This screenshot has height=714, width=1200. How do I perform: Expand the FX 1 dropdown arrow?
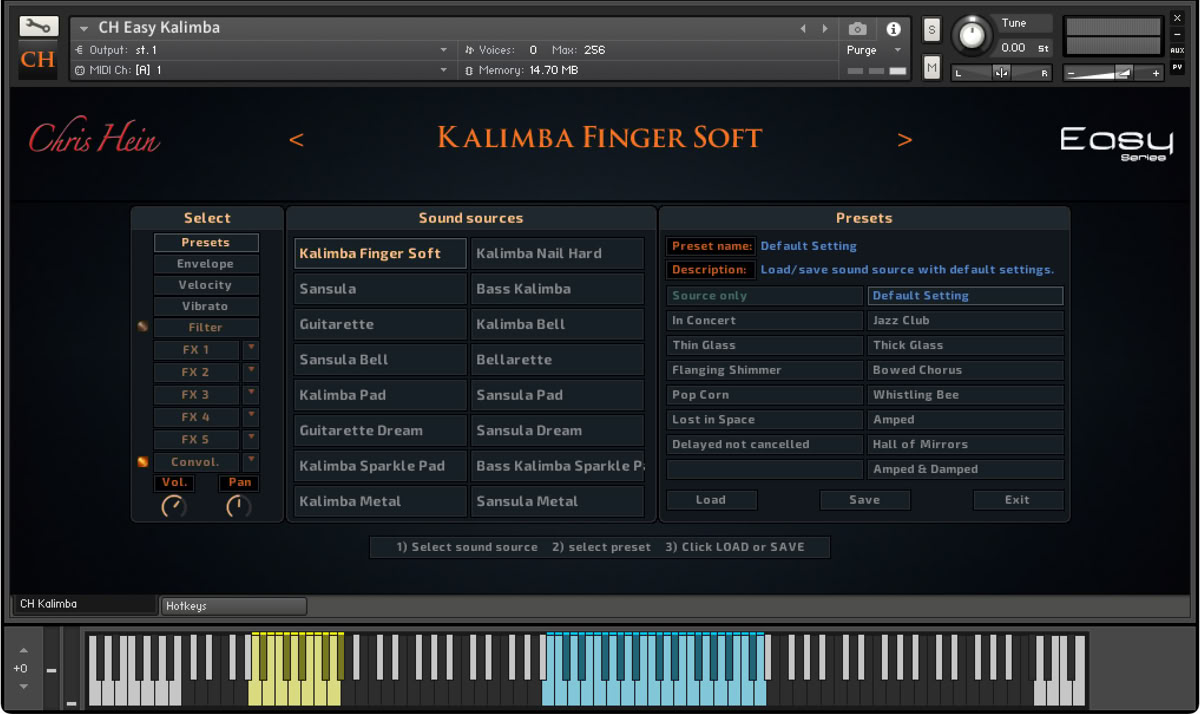(251, 350)
